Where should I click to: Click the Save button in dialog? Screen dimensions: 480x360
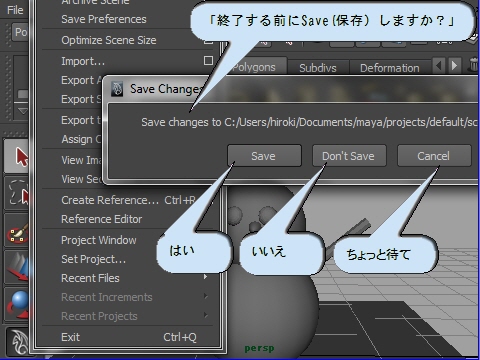[x=264, y=156]
